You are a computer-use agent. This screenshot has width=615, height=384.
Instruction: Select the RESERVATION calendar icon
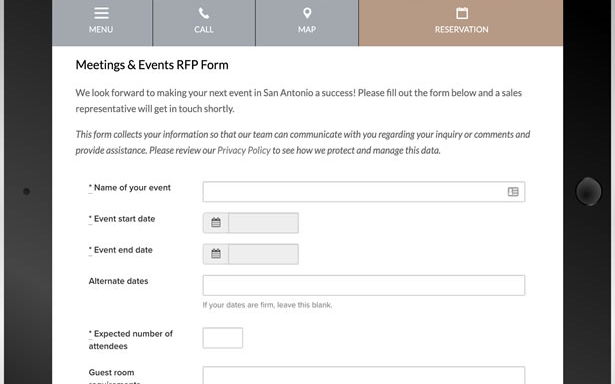tap(462, 13)
